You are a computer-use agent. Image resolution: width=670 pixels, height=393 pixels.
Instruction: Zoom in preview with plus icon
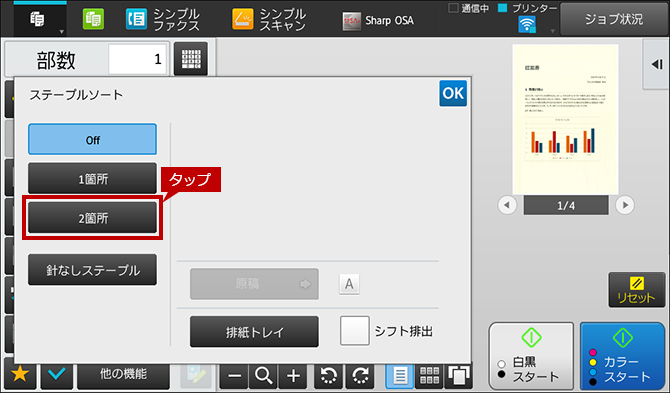(293, 376)
